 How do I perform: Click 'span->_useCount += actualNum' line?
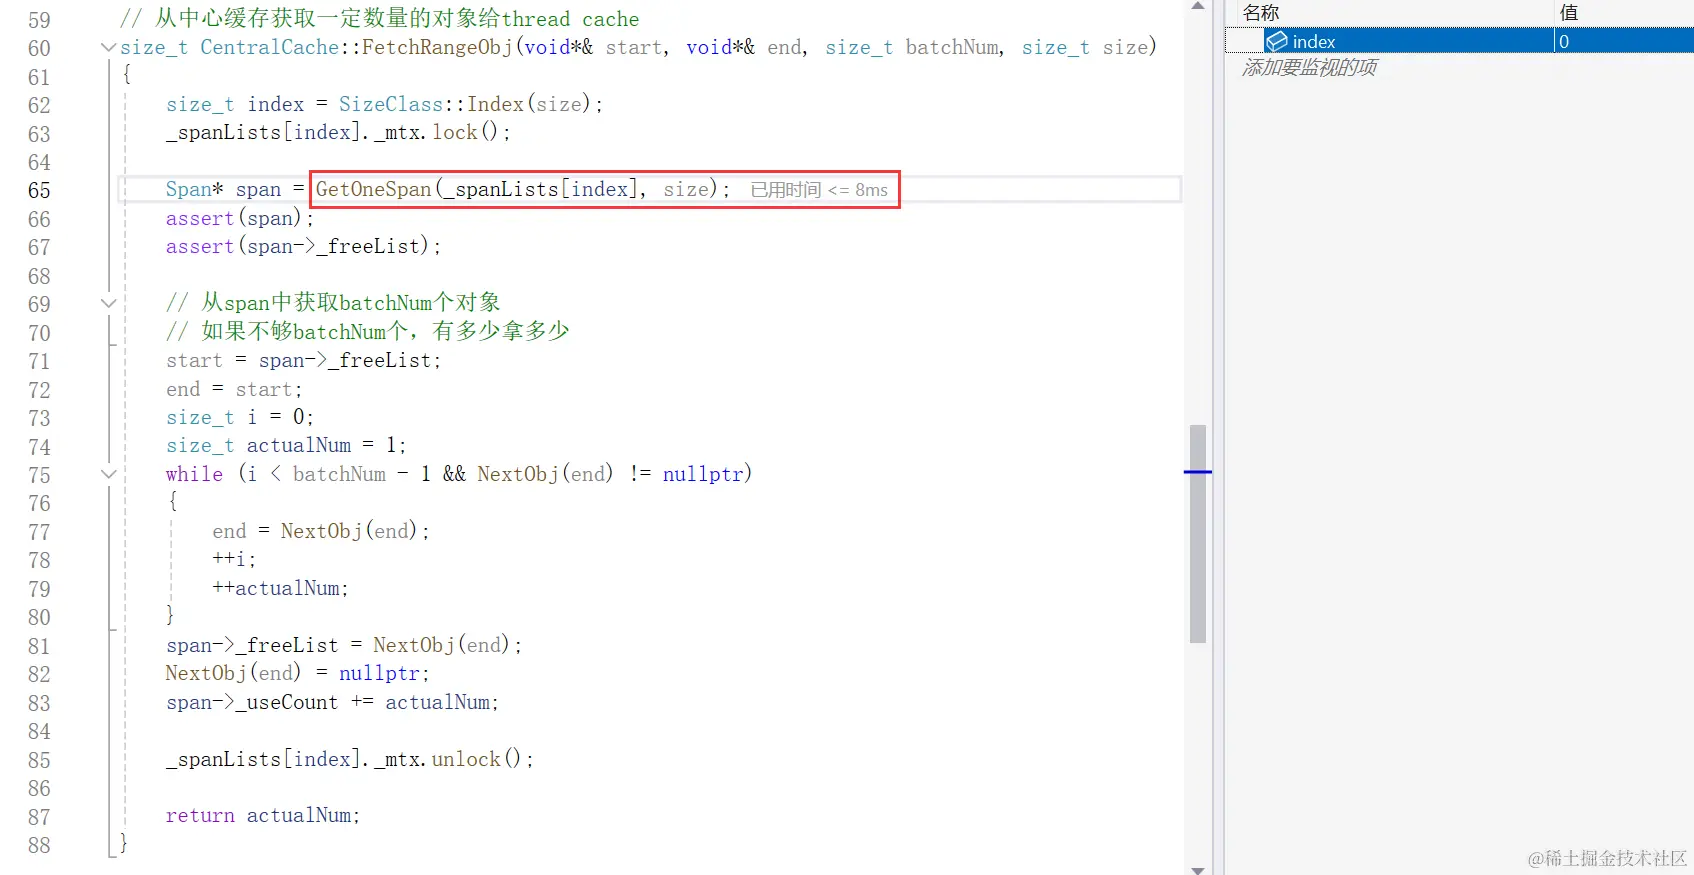332,702
